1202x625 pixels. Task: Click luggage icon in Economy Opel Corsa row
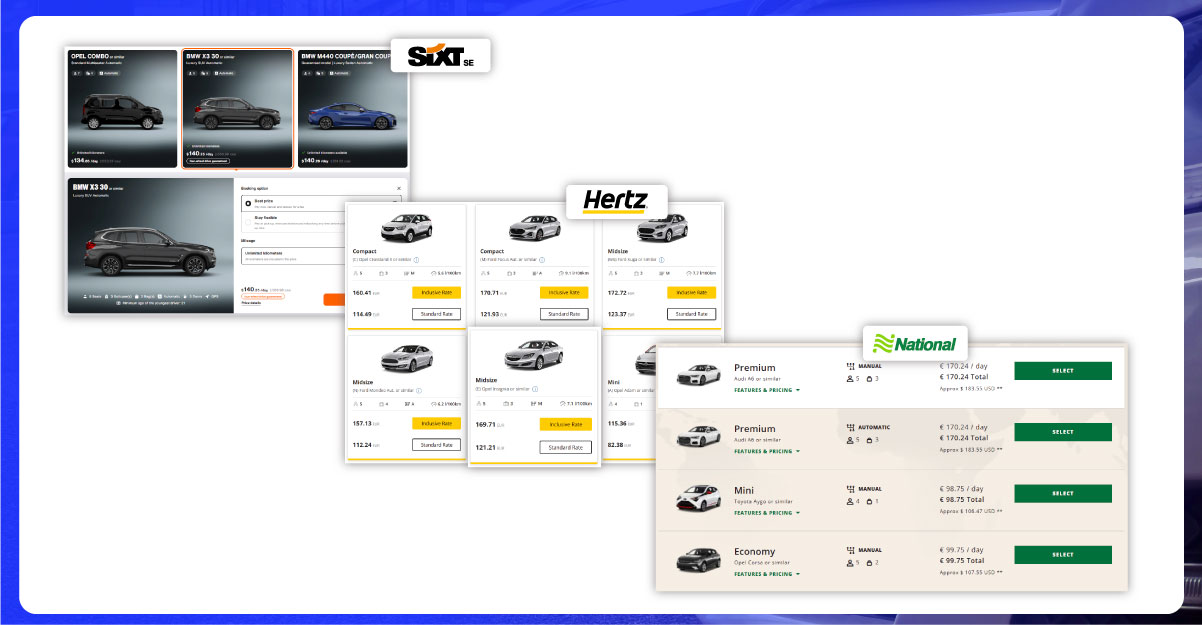(870, 563)
